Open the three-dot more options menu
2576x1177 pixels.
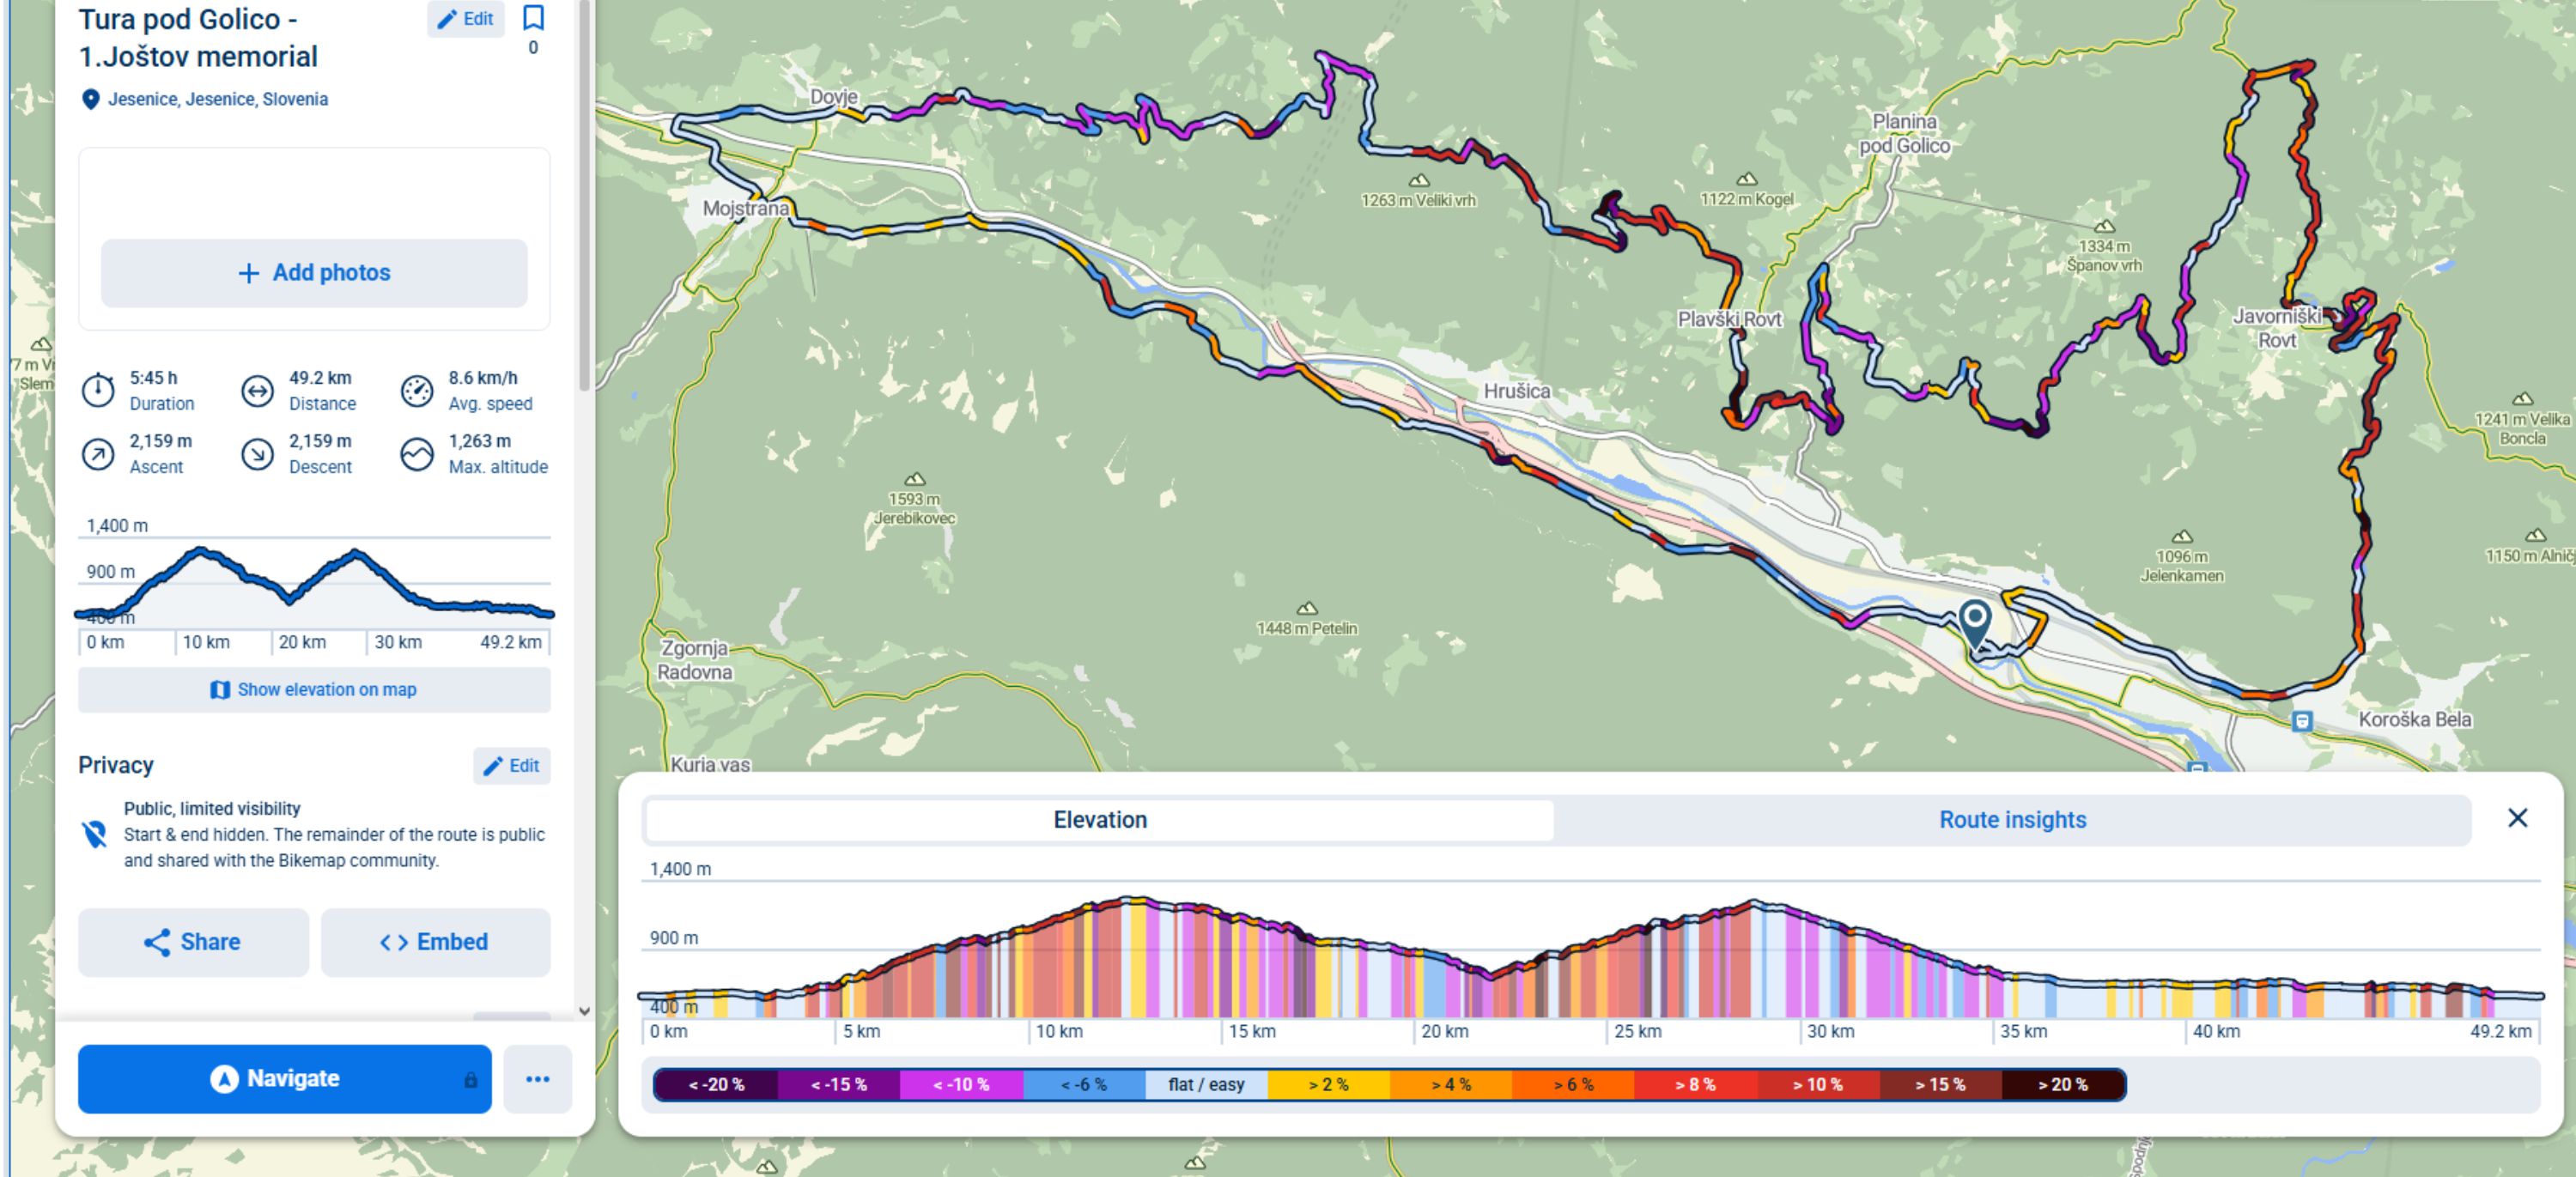tap(538, 1079)
